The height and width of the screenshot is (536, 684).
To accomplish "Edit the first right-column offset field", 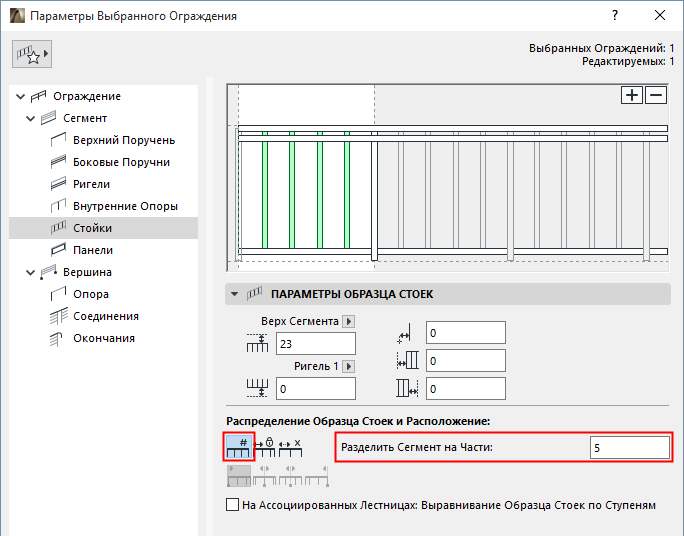I will [466, 333].
